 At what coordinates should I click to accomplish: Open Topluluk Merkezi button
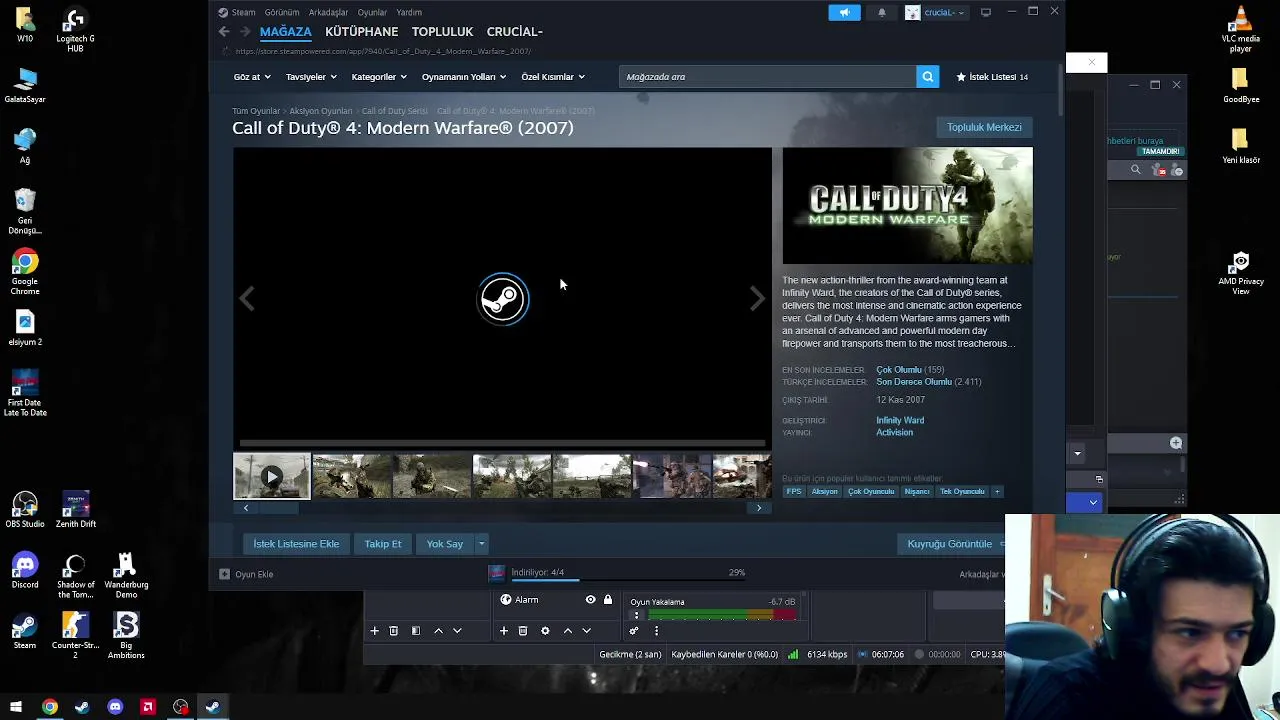click(984, 127)
